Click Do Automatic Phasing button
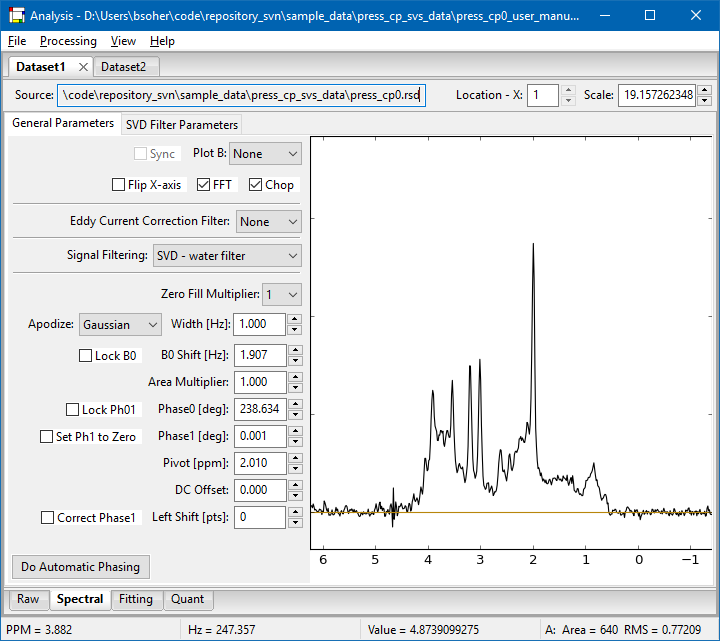The image size is (720, 641). point(80,567)
